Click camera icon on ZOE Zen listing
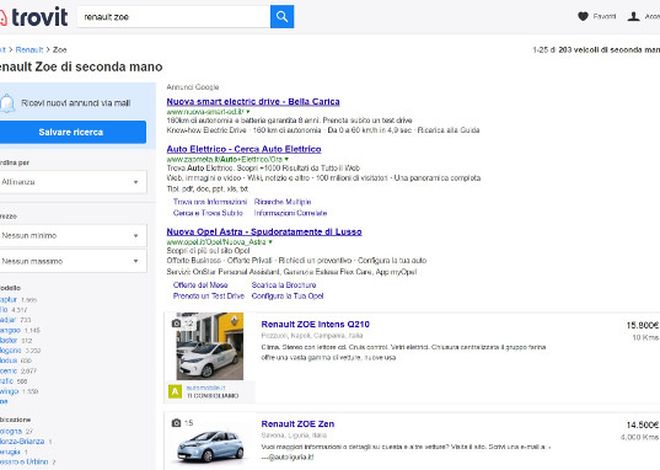 [x=176, y=423]
